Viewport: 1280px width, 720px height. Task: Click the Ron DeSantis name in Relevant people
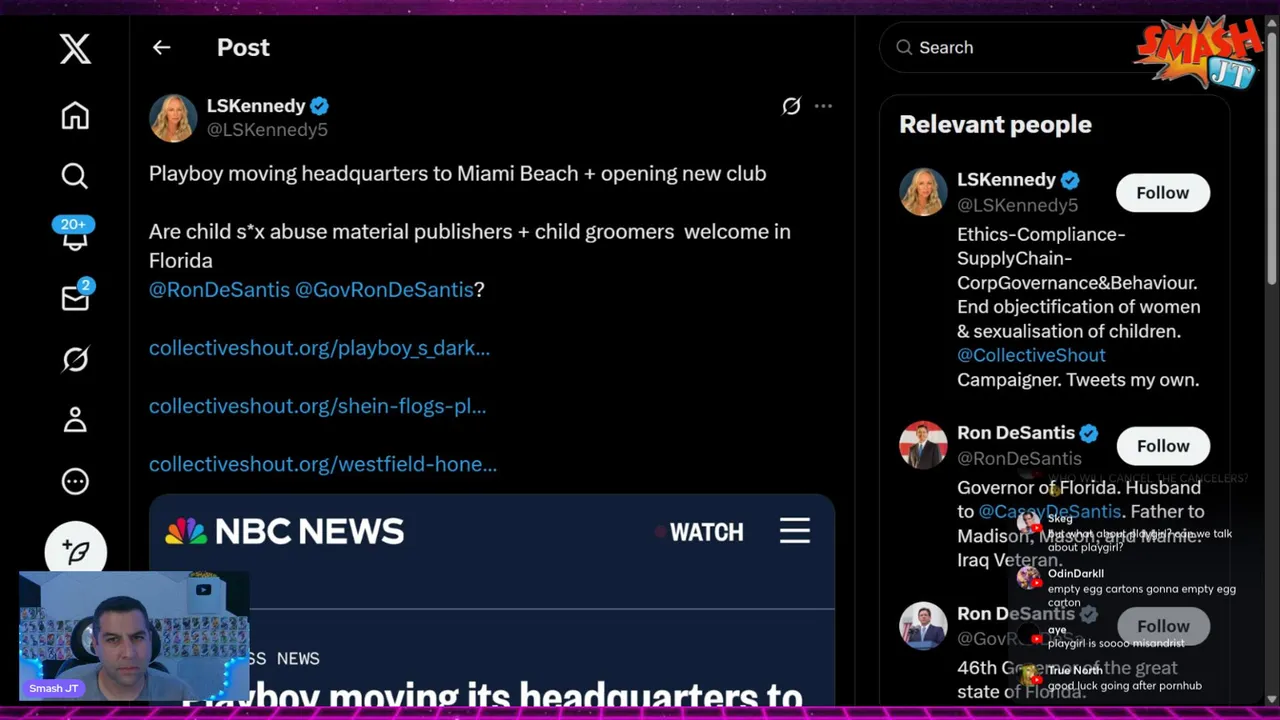click(1015, 433)
